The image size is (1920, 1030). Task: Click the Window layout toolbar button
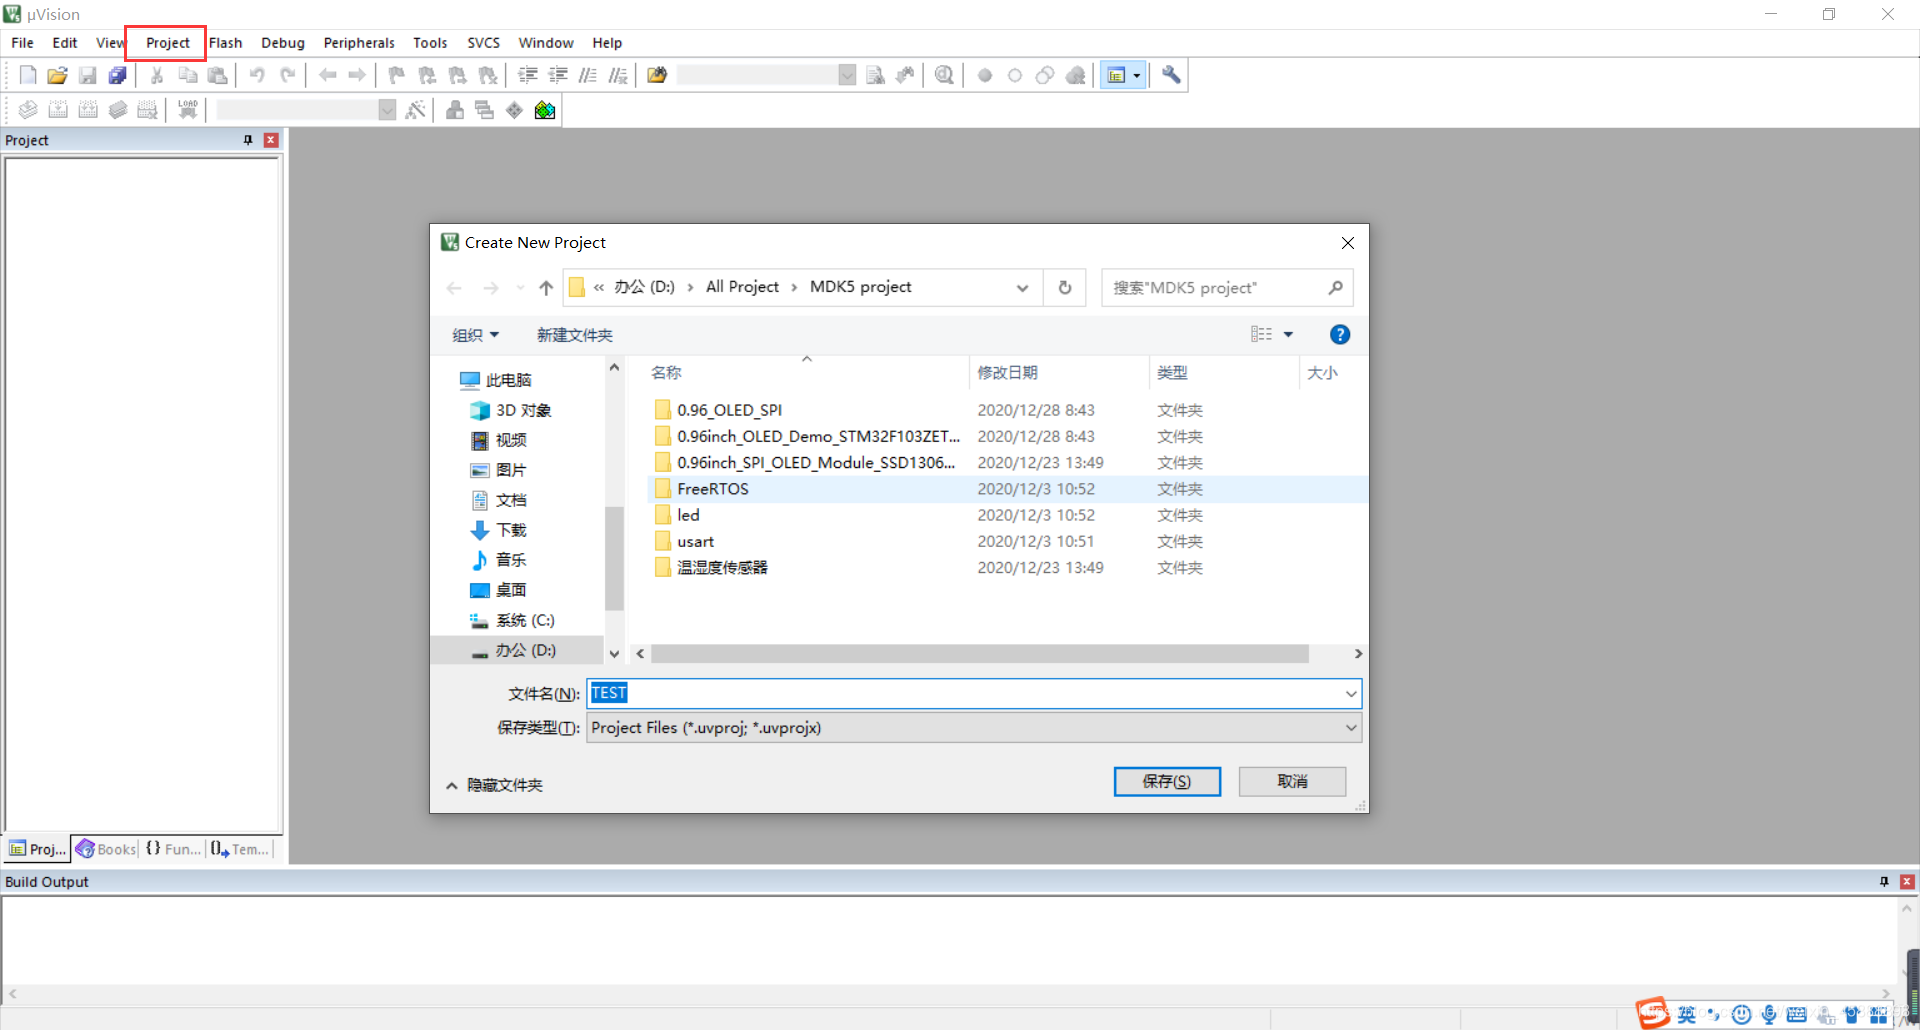click(x=1117, y=75)
